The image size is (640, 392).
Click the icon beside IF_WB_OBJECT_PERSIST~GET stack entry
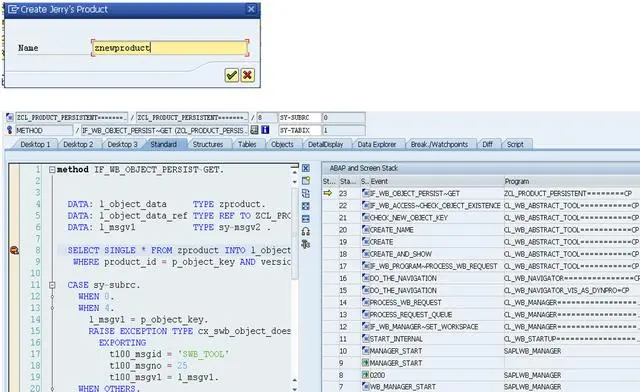tap(366, 193)
